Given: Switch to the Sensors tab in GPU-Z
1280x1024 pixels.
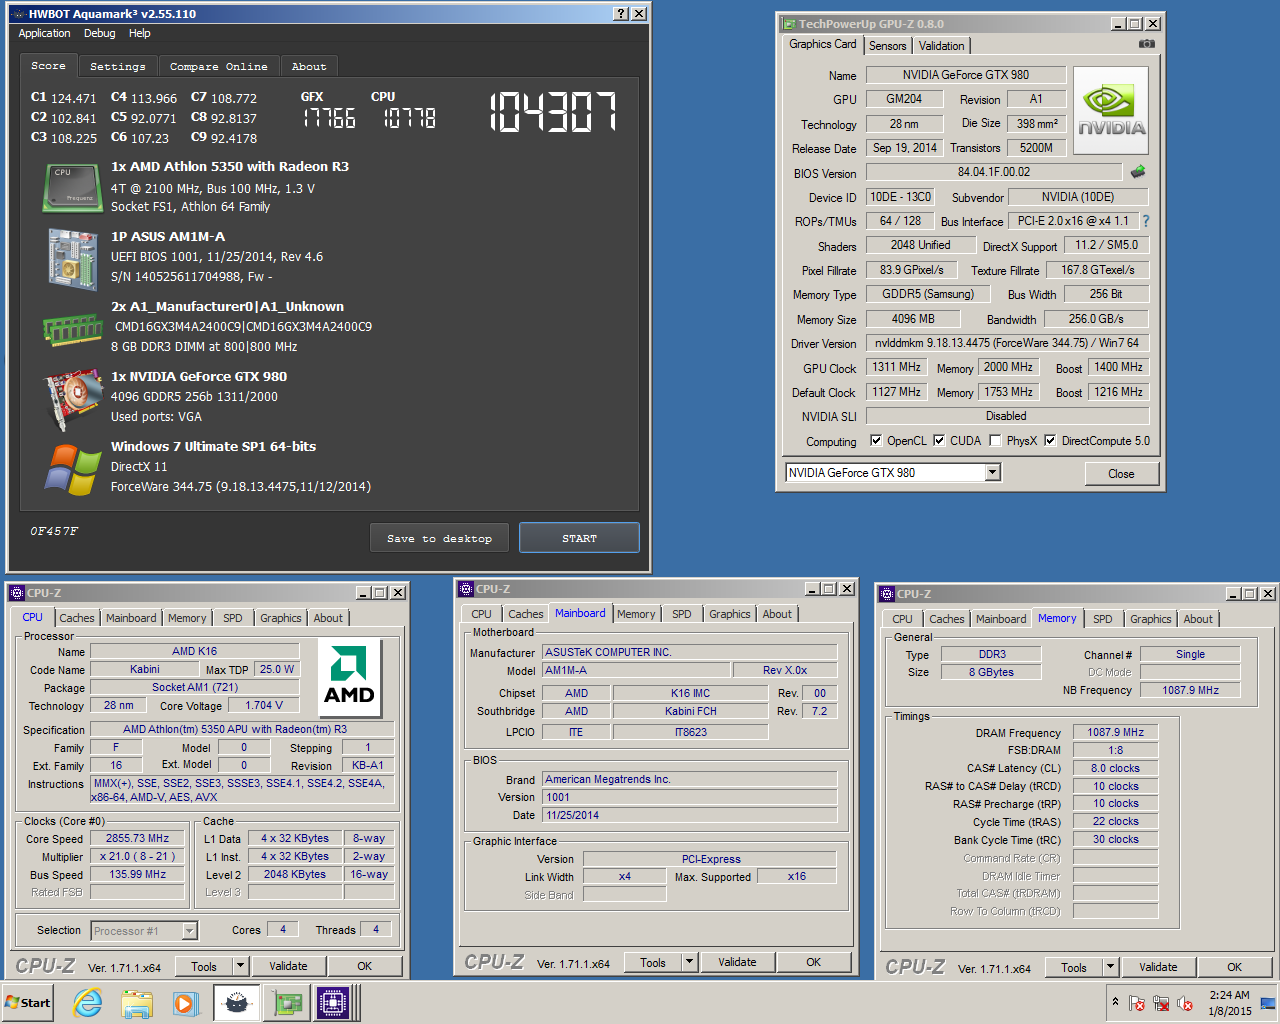Looking at the screenshot, I should pyautogui.click(x=887, y=46).
